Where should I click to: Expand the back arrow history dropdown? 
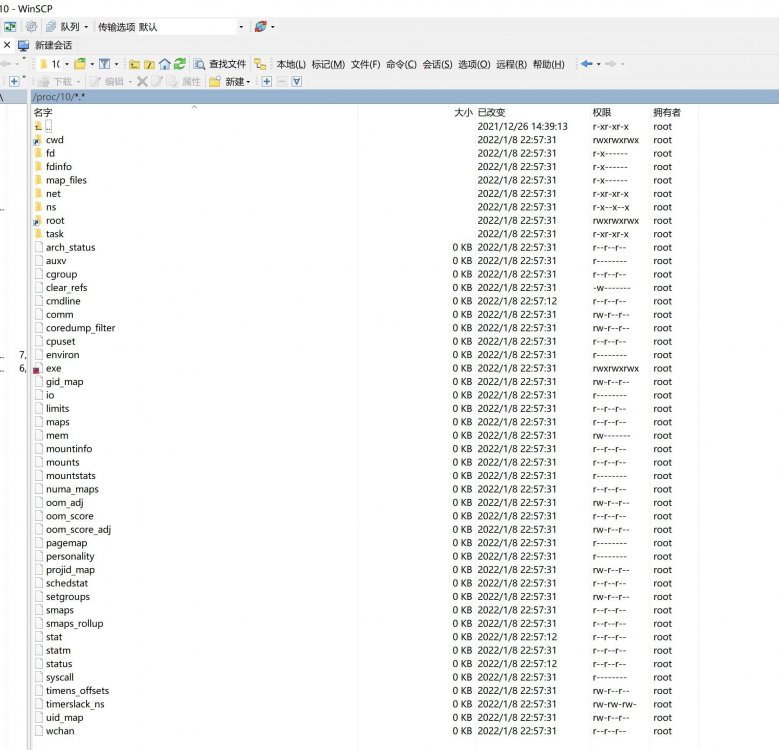598,64
